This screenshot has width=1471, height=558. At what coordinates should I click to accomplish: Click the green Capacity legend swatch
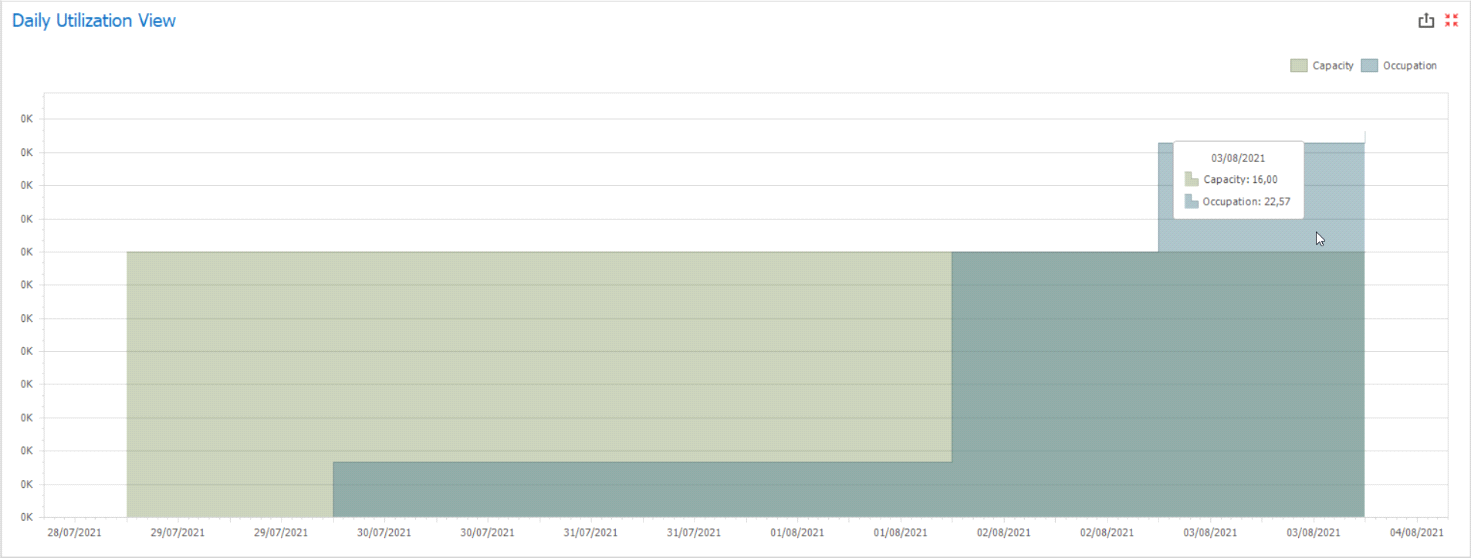tap(1299, 66)
